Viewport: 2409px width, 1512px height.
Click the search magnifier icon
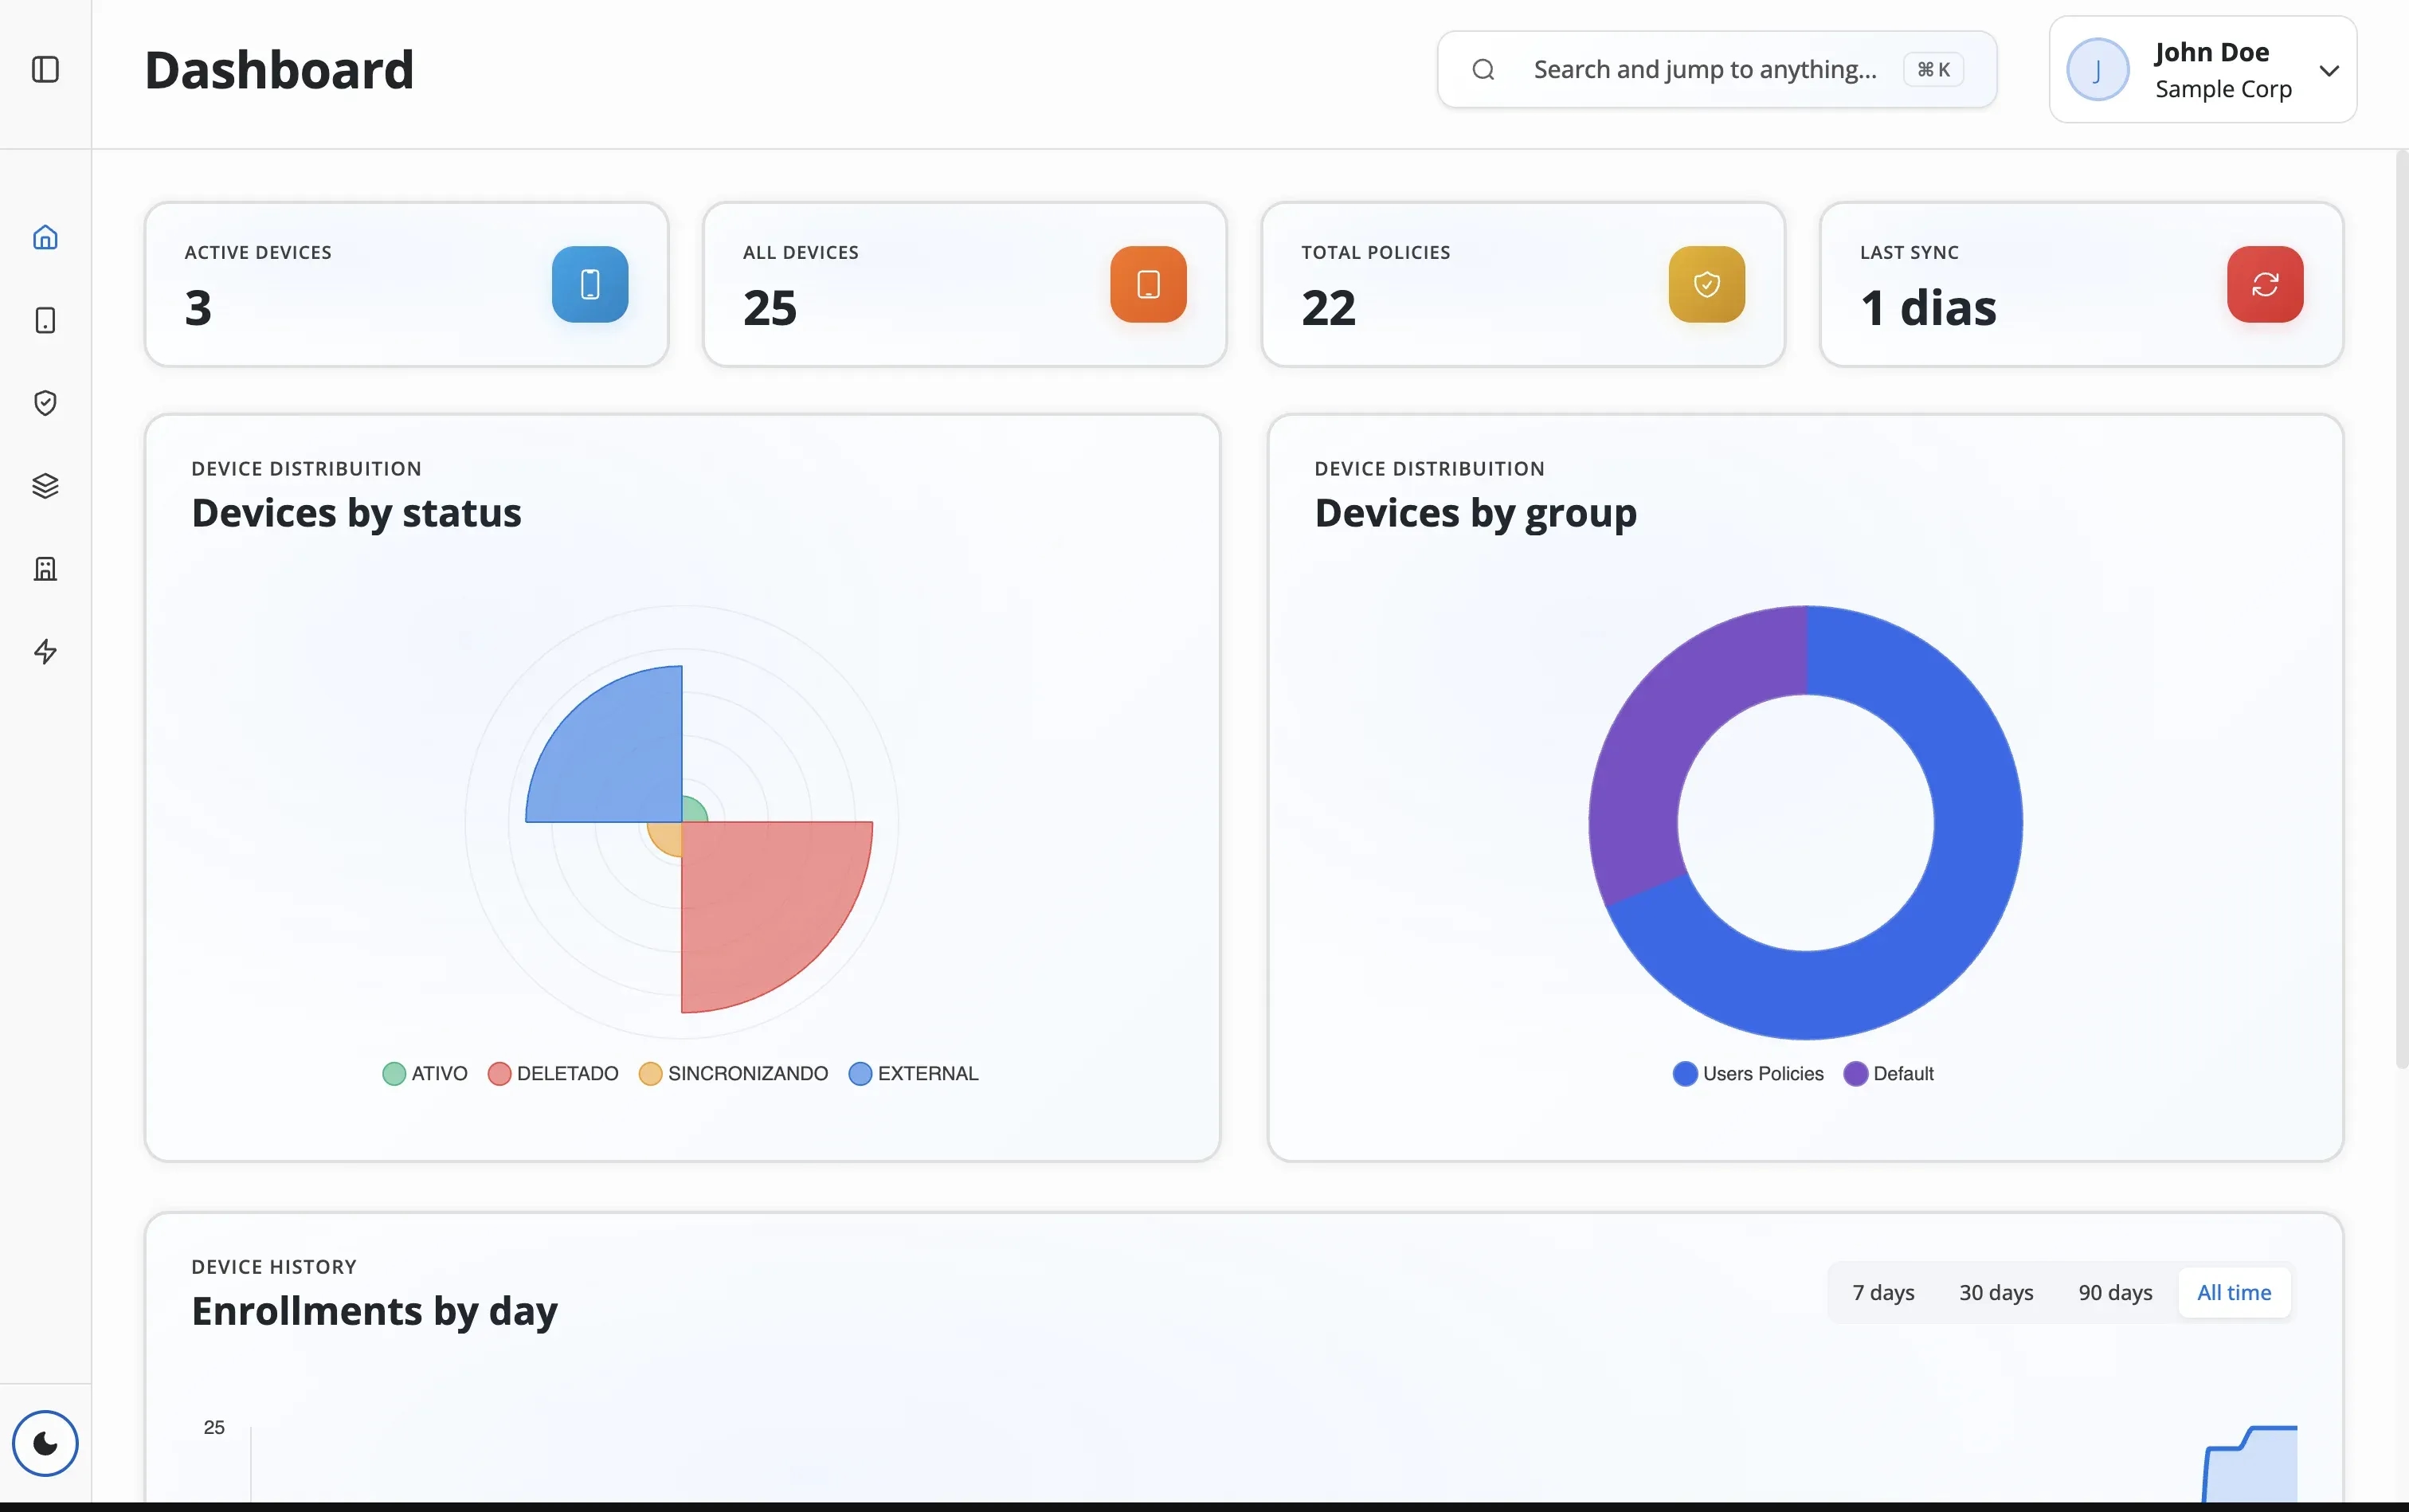[1482, 69]
